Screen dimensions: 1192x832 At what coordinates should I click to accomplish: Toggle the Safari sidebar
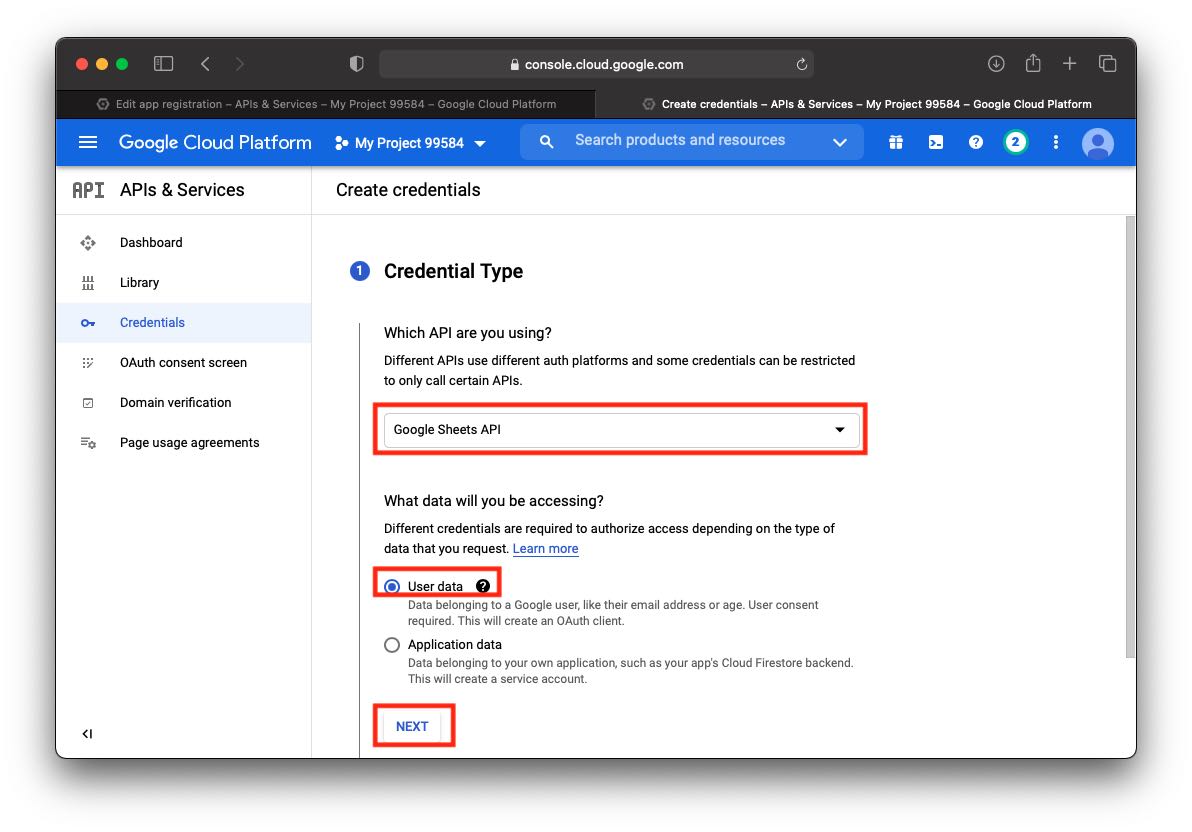163,64
